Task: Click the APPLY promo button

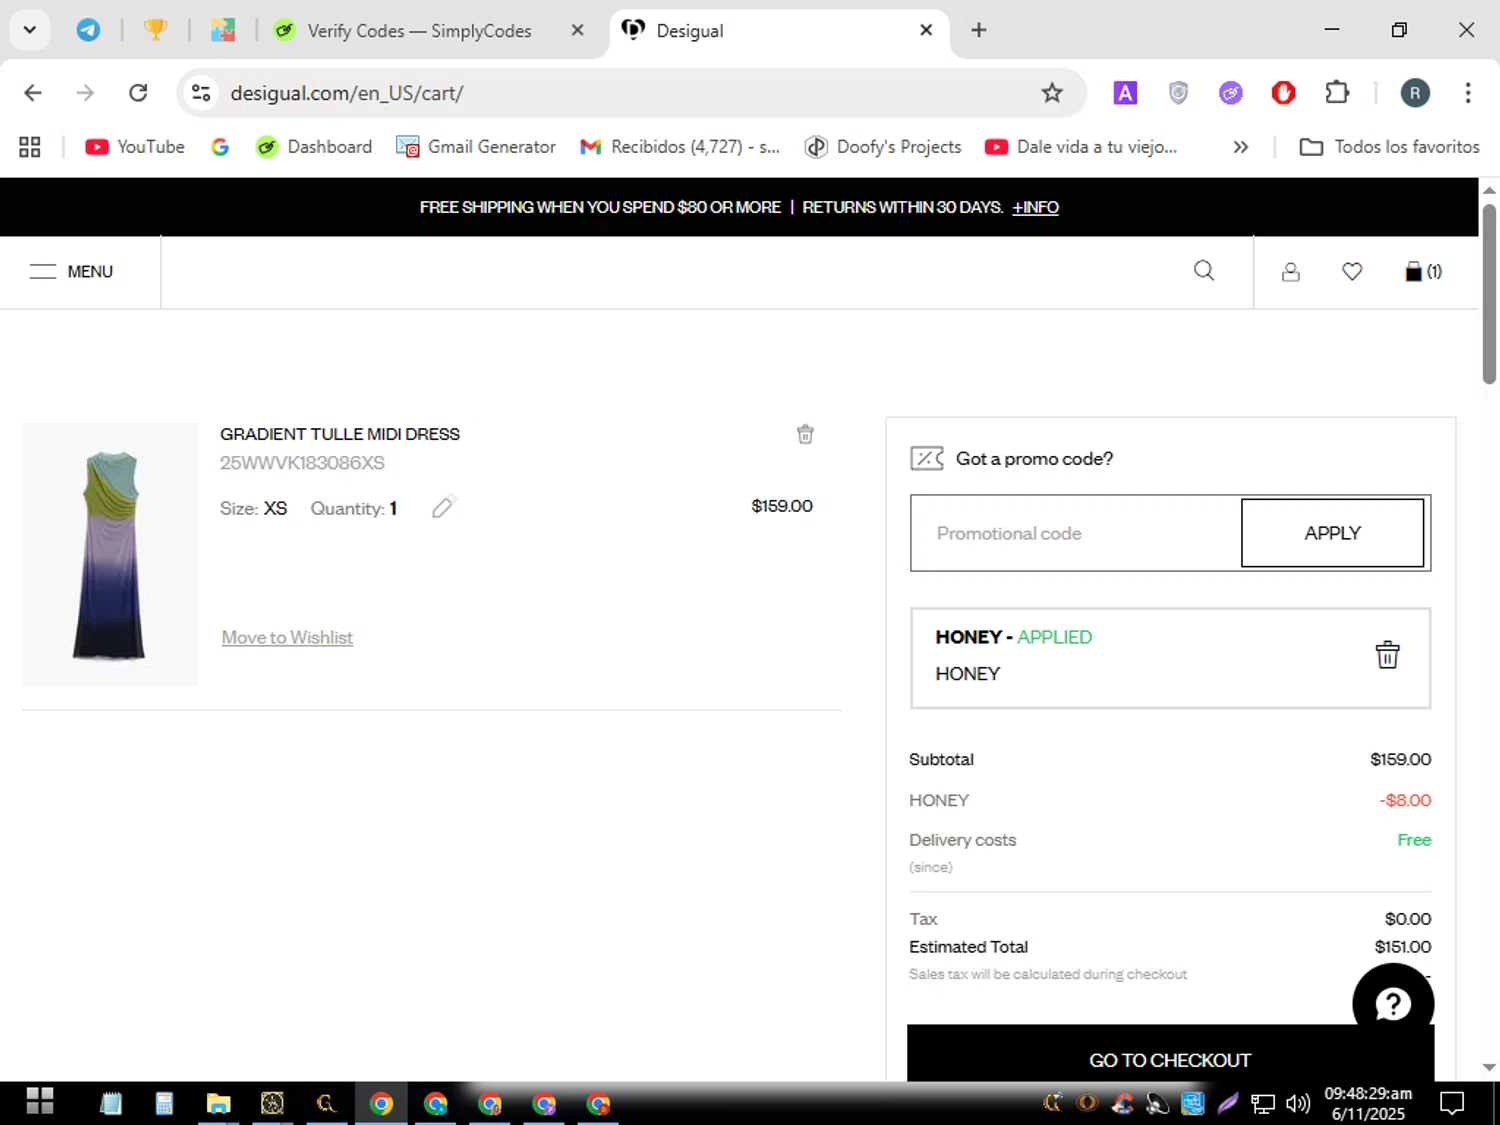Action: (x=1332, y=533)
